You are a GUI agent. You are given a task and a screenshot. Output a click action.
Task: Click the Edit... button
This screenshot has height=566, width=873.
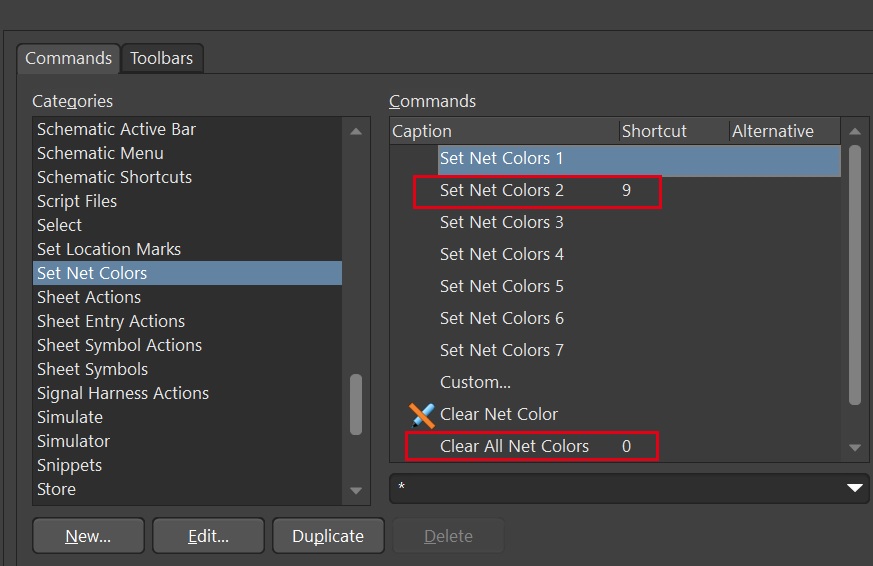tap(208, 536)
